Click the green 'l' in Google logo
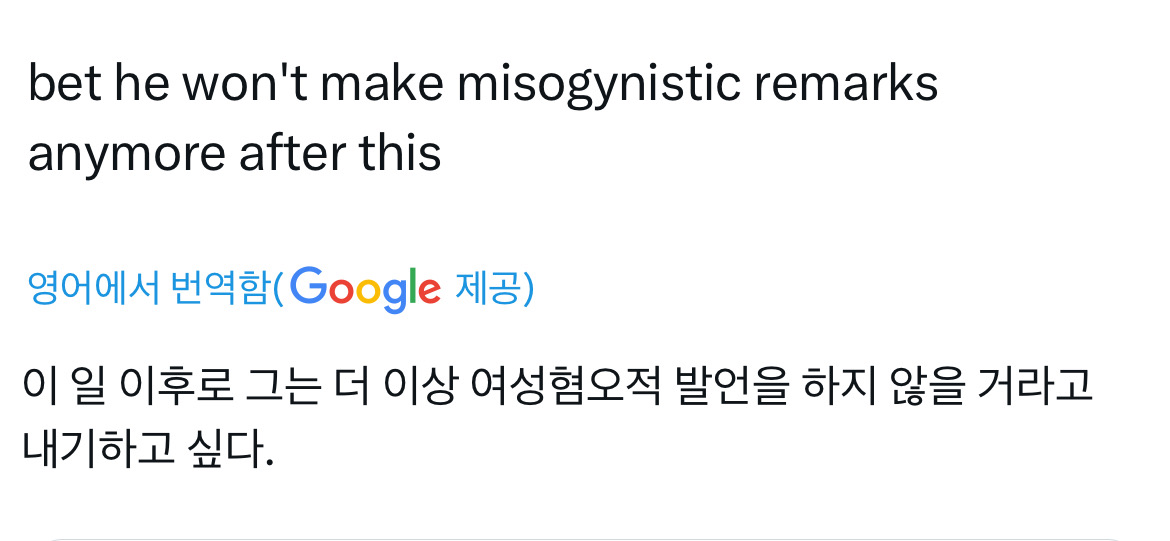The width and height of the screenshot is (1170, 541). tap(411, 287)
